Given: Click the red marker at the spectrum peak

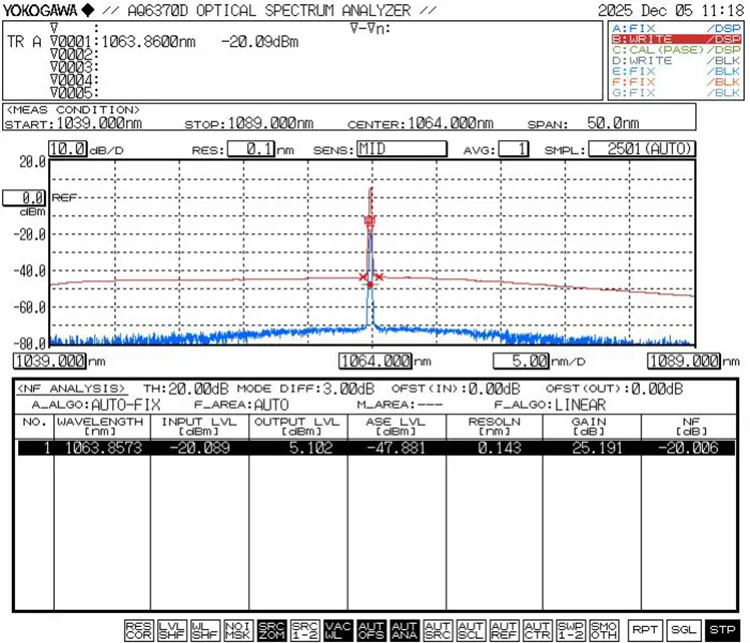Looking at the screenshot, I should pos(369,222).
